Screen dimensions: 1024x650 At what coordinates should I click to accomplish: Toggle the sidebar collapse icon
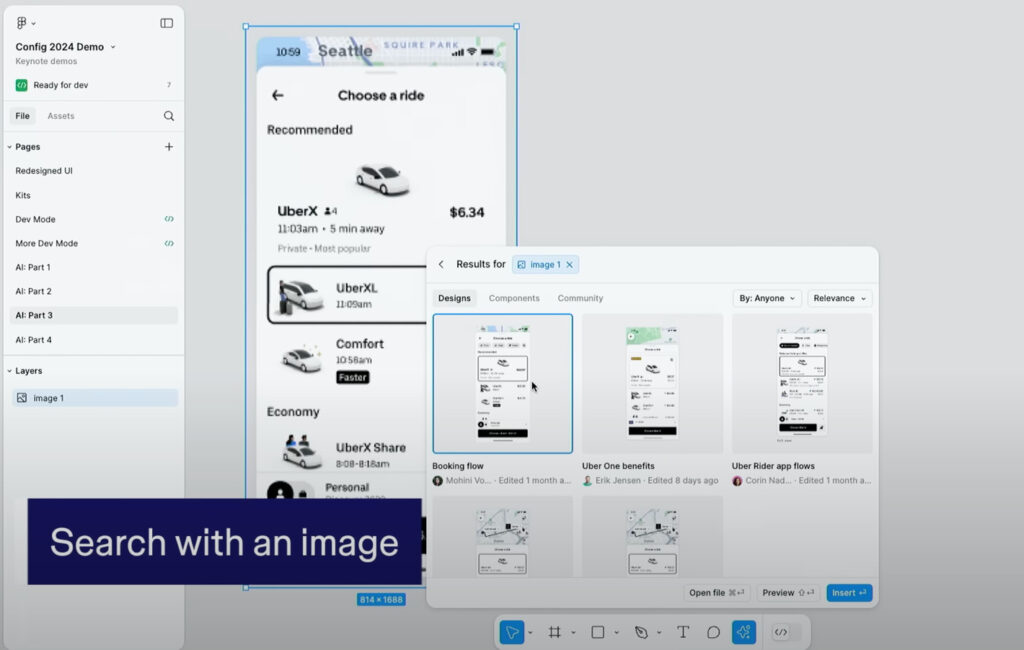point(167,23)
